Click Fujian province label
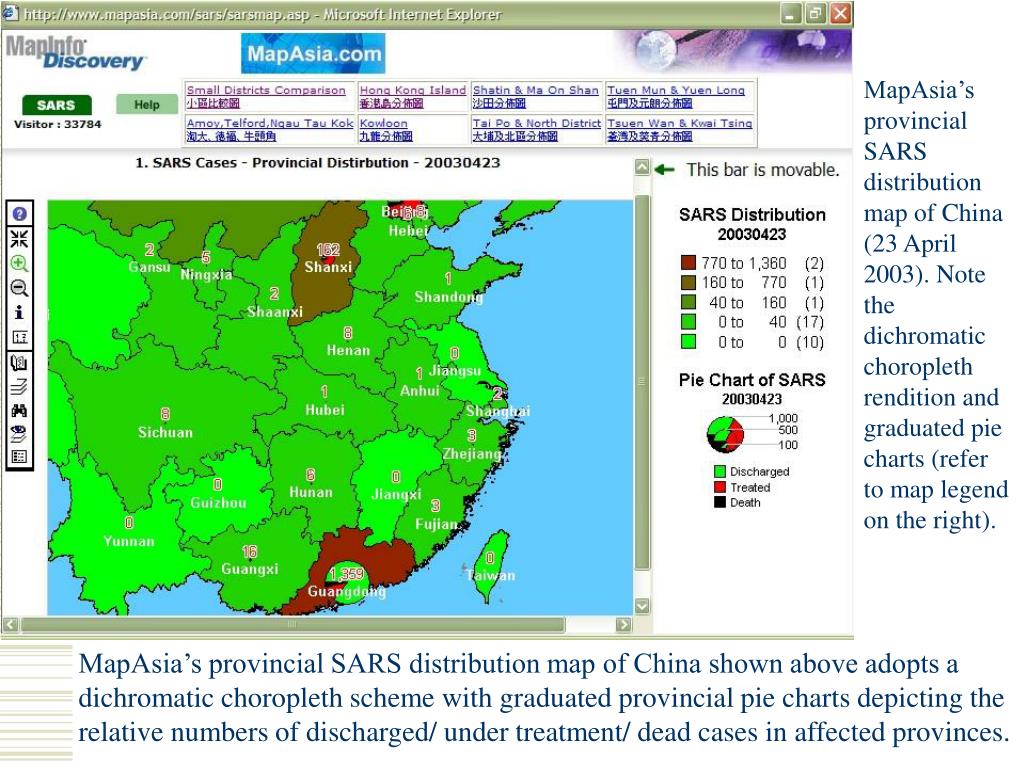 436,524
